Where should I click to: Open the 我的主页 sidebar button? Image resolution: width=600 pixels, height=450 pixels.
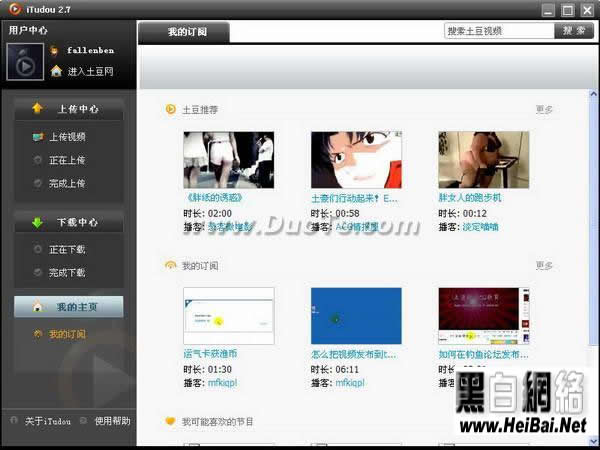coord(69,307)
